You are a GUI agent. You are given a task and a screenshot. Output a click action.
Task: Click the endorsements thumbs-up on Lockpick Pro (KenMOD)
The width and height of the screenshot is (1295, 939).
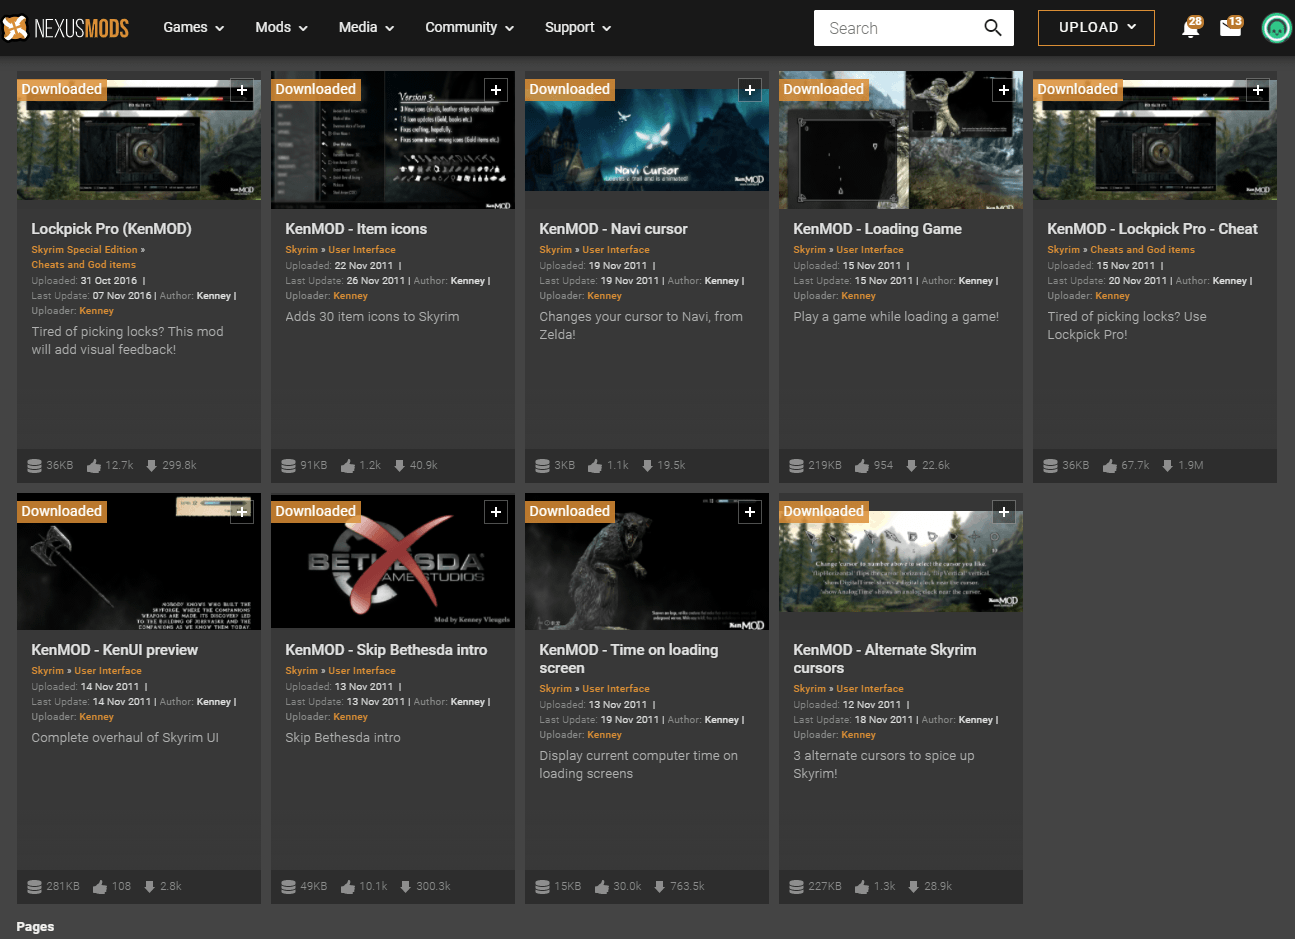coord(94,466)
